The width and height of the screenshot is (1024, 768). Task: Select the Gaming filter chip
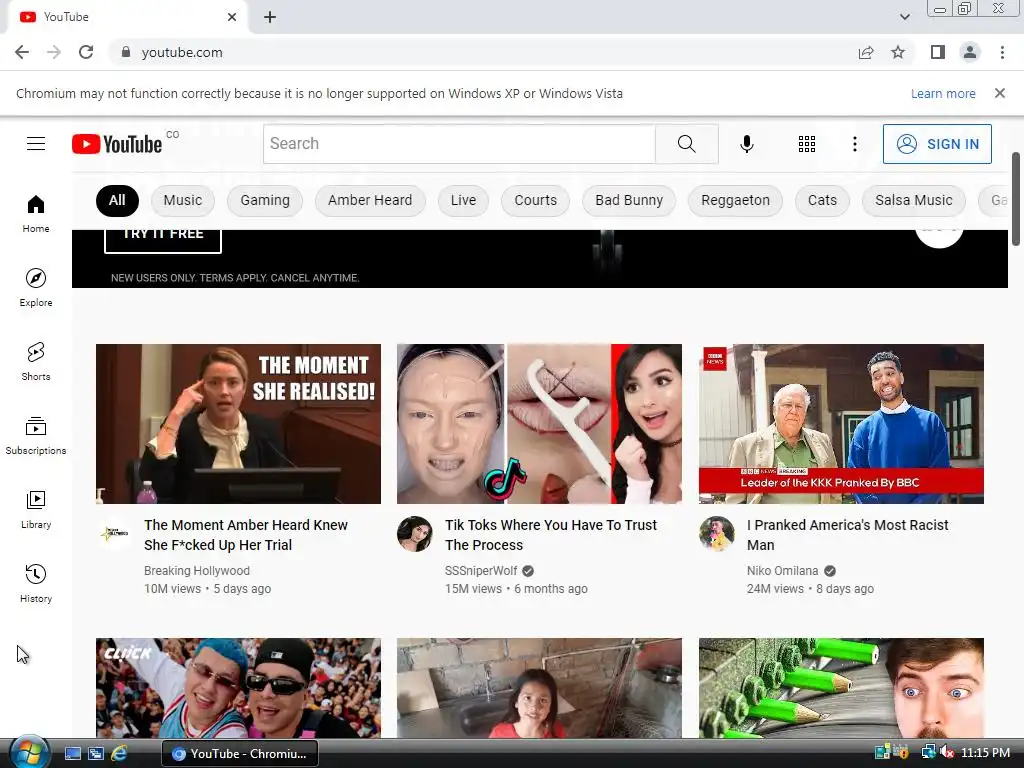tap(264, 200)
